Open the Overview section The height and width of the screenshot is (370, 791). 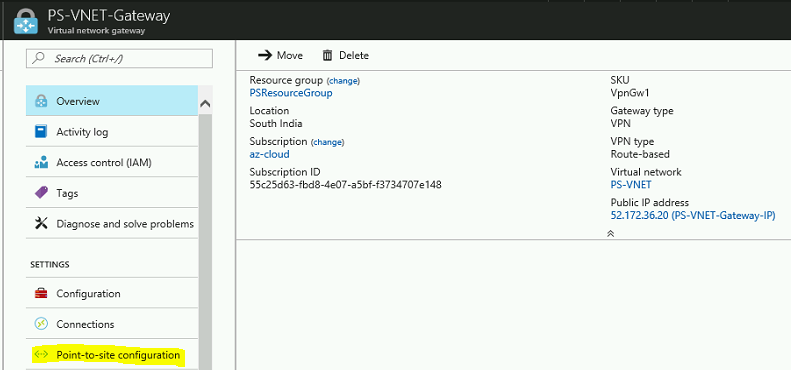(x=112, y=101)
